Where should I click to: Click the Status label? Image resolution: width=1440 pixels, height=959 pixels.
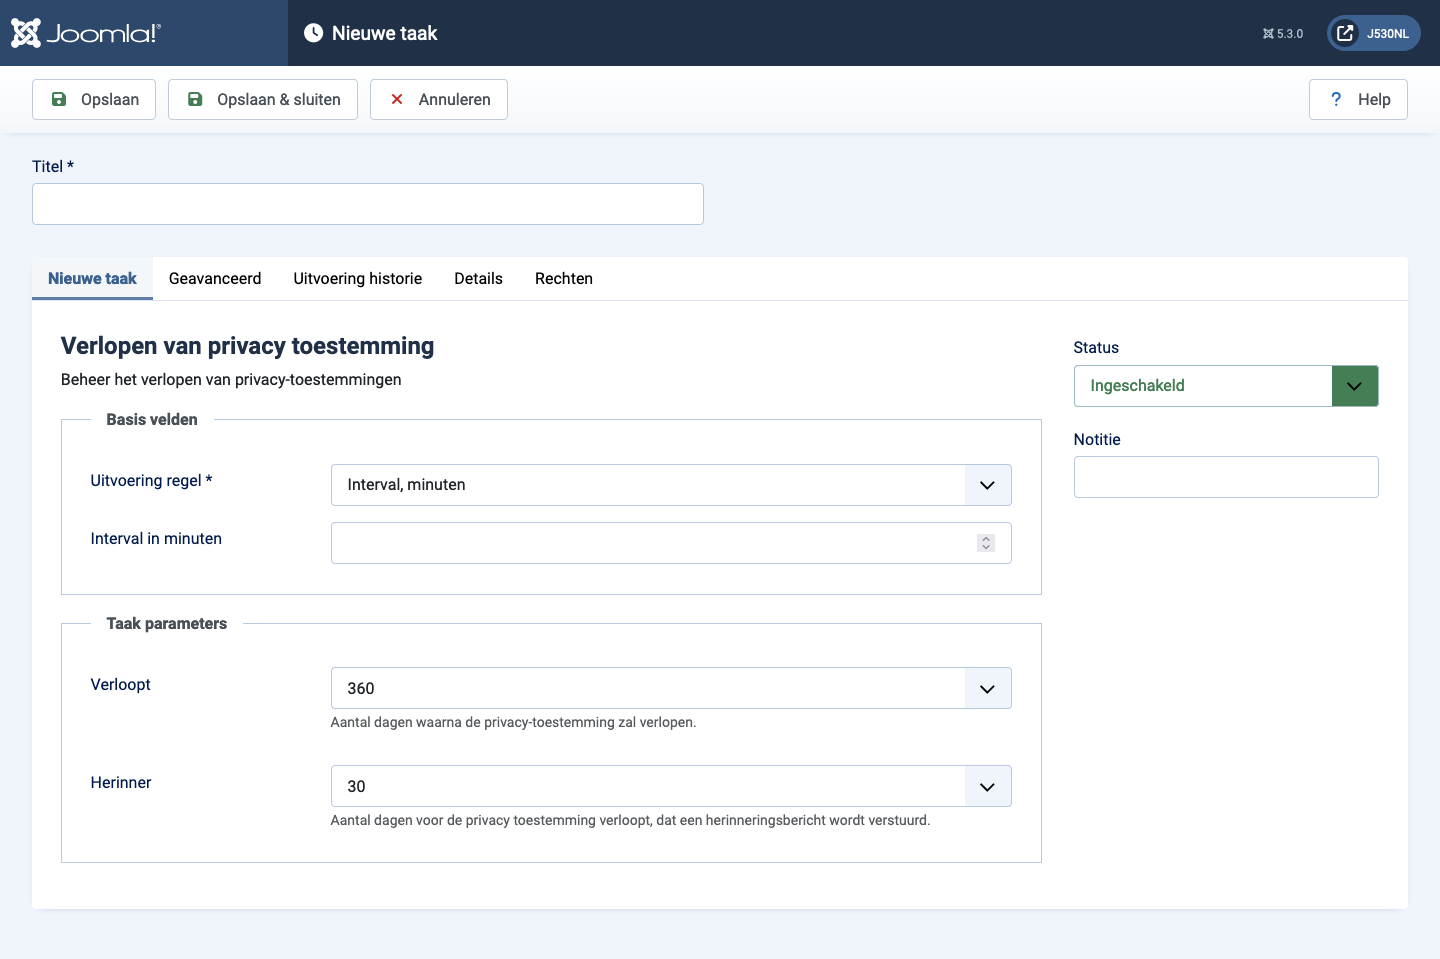[x=1096, y=347]
